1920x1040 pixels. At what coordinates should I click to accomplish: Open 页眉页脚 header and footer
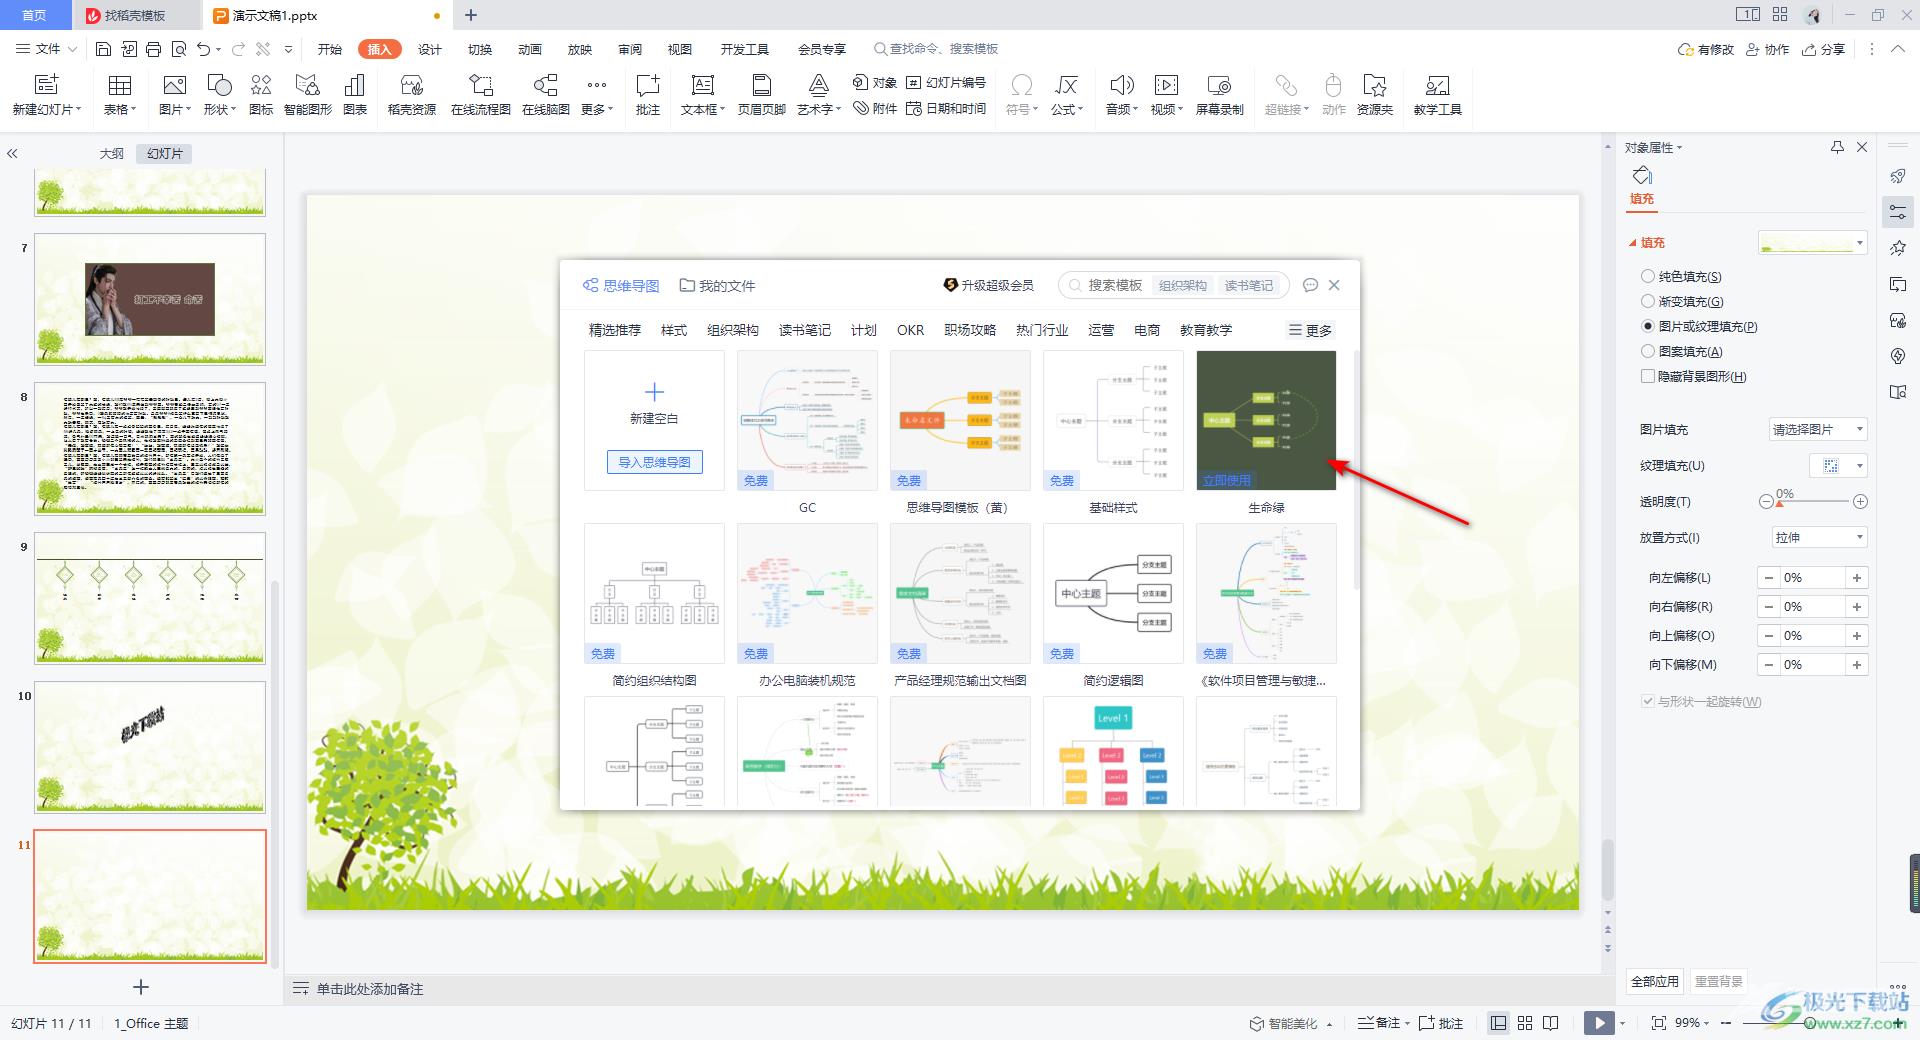[762, 95]
